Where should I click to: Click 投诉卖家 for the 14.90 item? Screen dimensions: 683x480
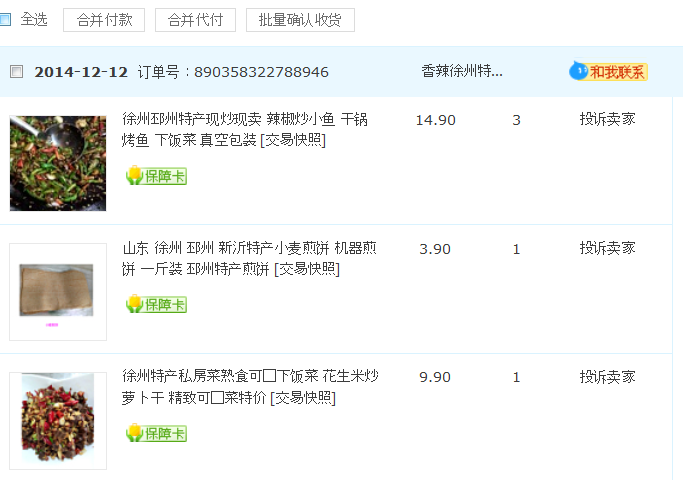[607, 119]
